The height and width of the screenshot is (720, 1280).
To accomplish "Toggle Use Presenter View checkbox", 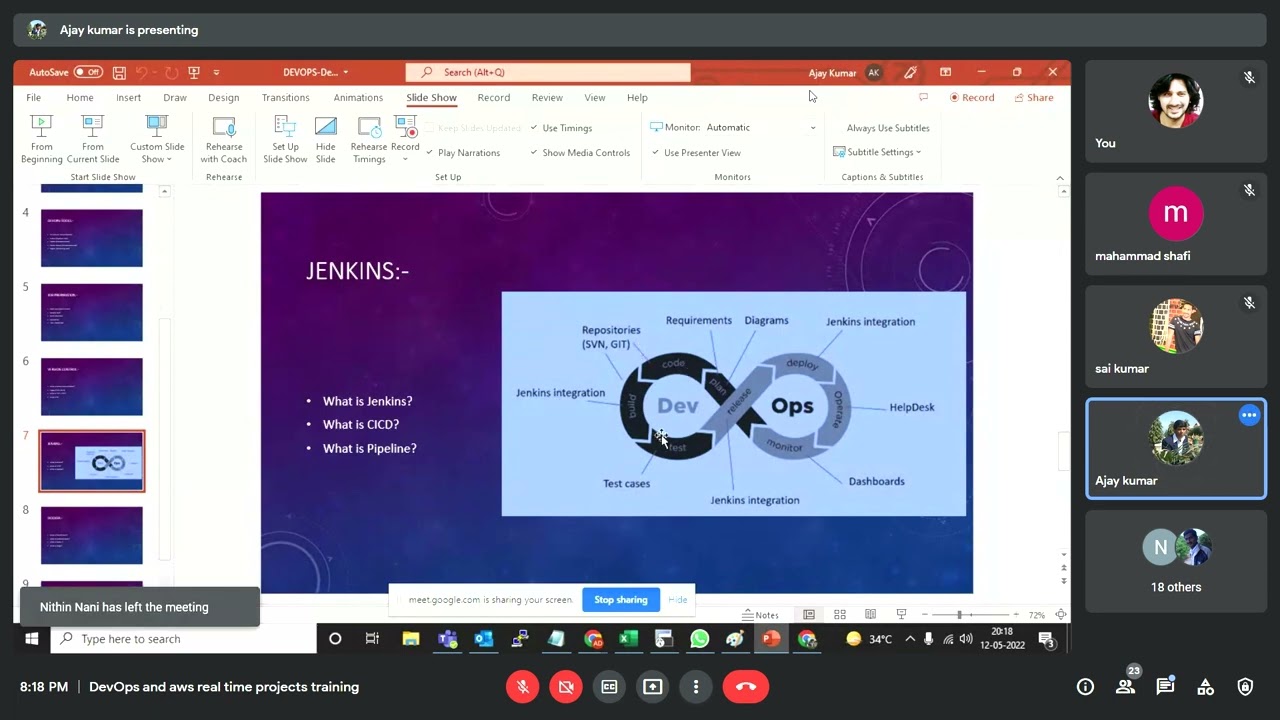I will click(696, 153).
